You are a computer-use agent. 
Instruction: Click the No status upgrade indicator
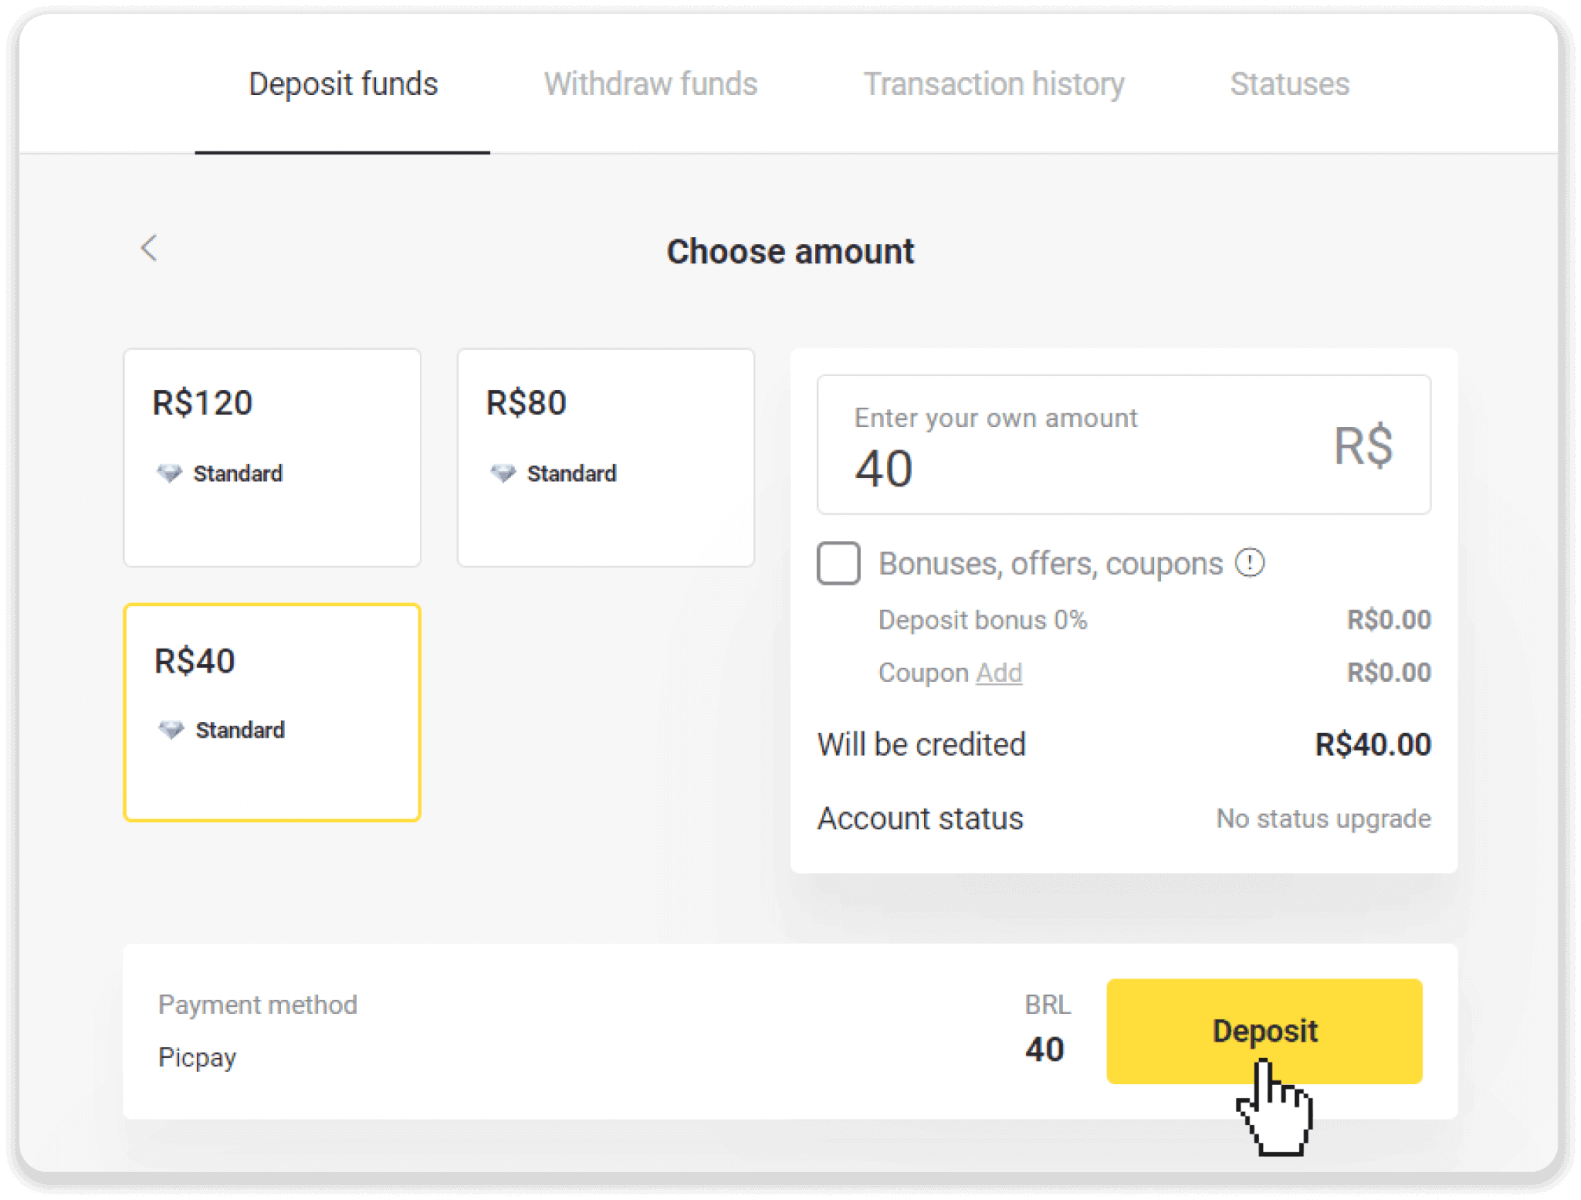point(1322,818)
